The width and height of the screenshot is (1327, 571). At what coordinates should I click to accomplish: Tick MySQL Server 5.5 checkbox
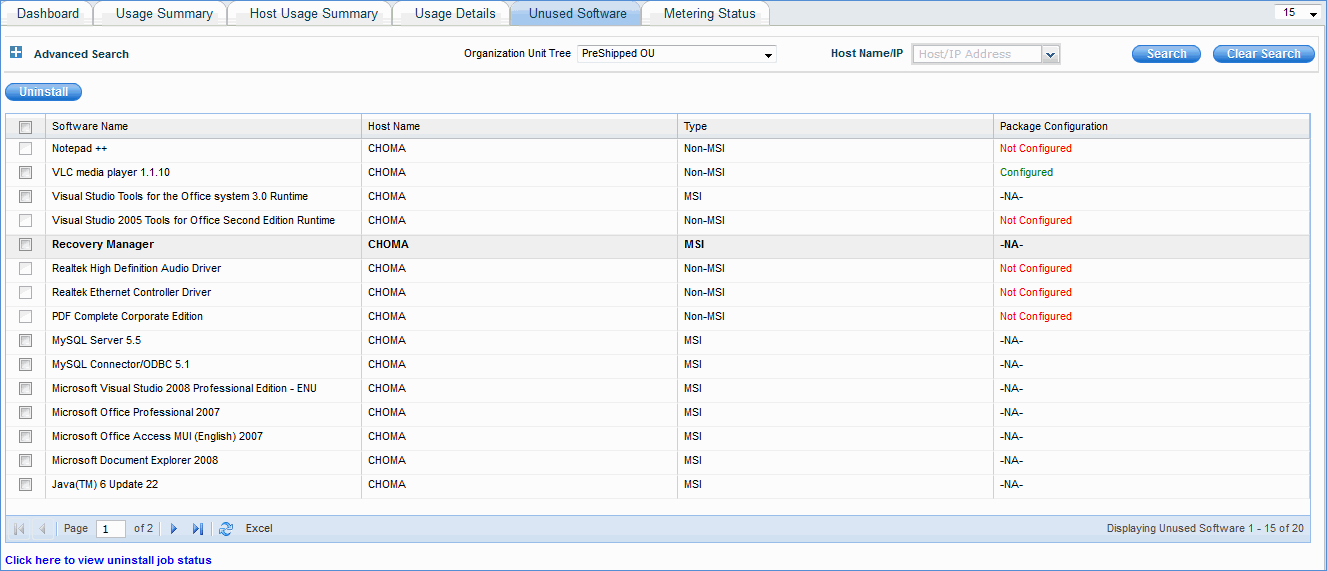26,340
